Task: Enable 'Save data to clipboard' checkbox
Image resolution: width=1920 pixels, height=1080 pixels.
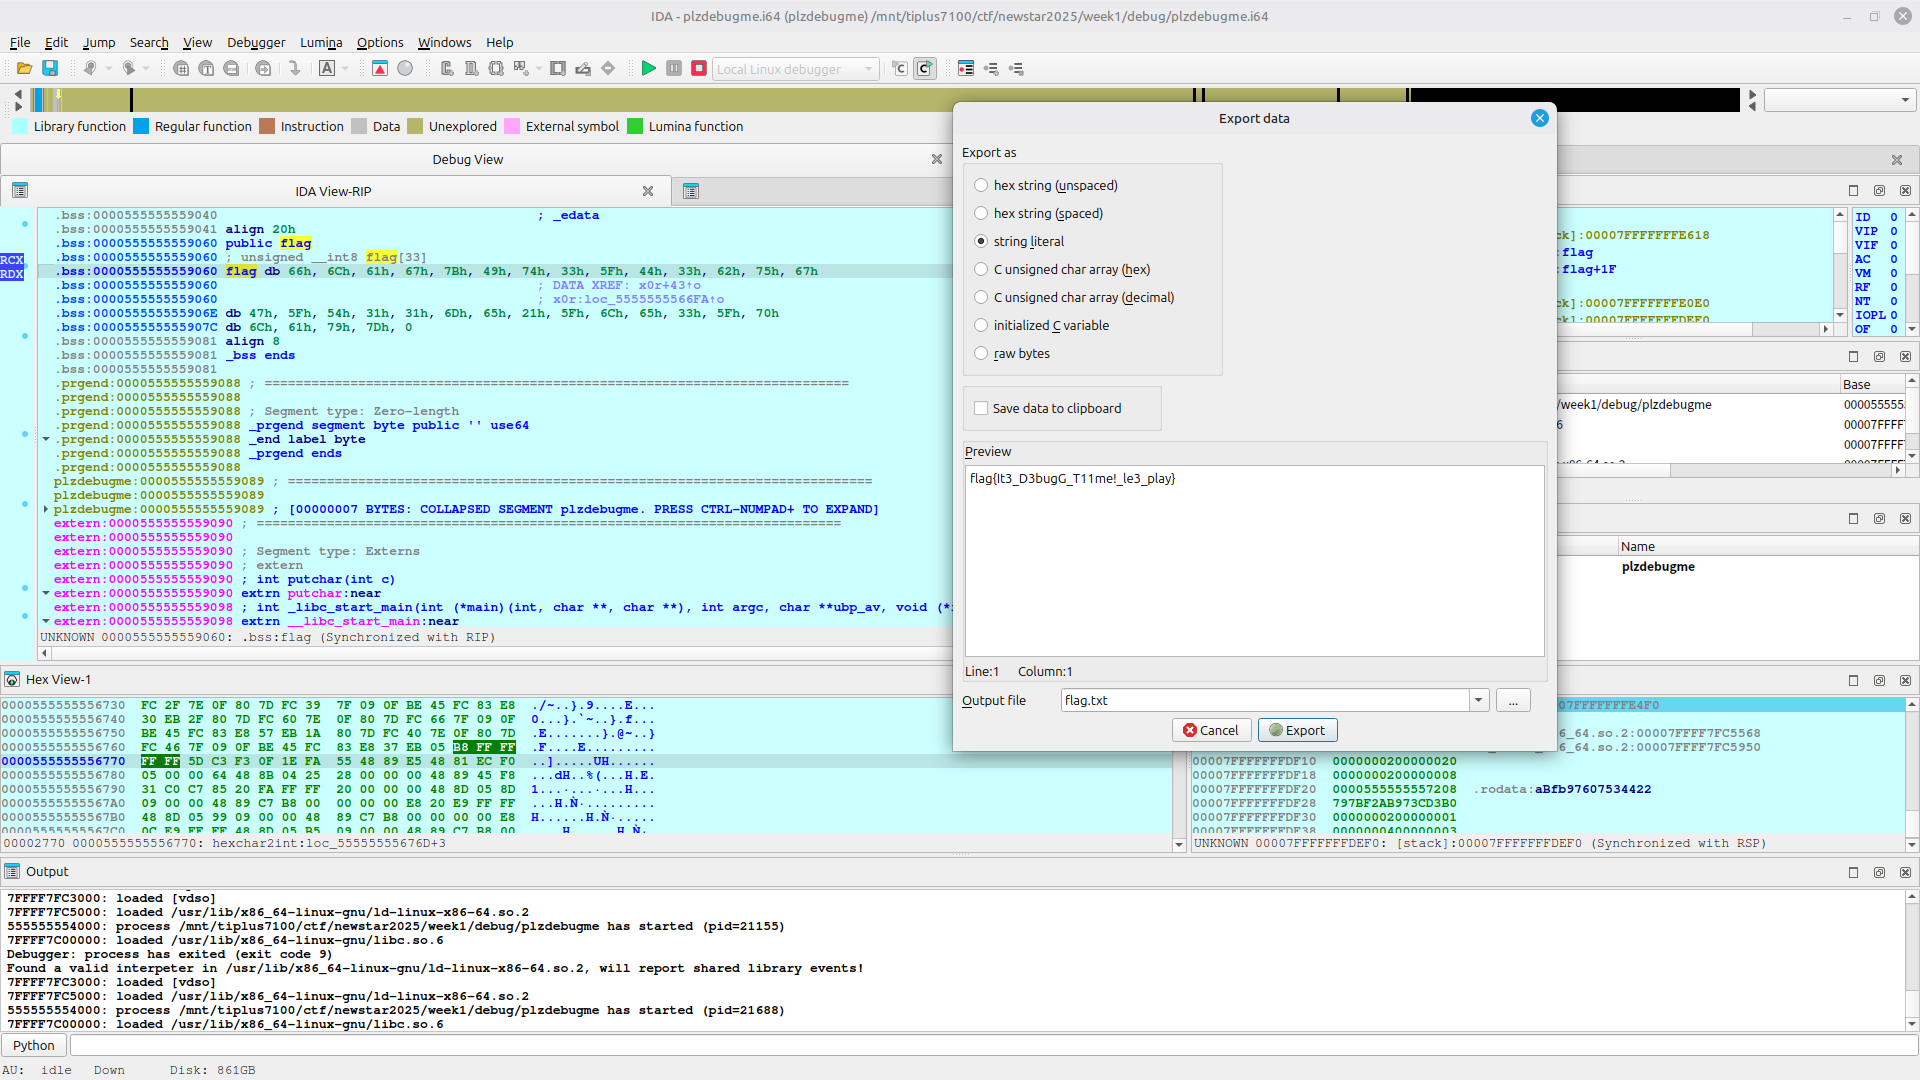Action: coord(981,409)
